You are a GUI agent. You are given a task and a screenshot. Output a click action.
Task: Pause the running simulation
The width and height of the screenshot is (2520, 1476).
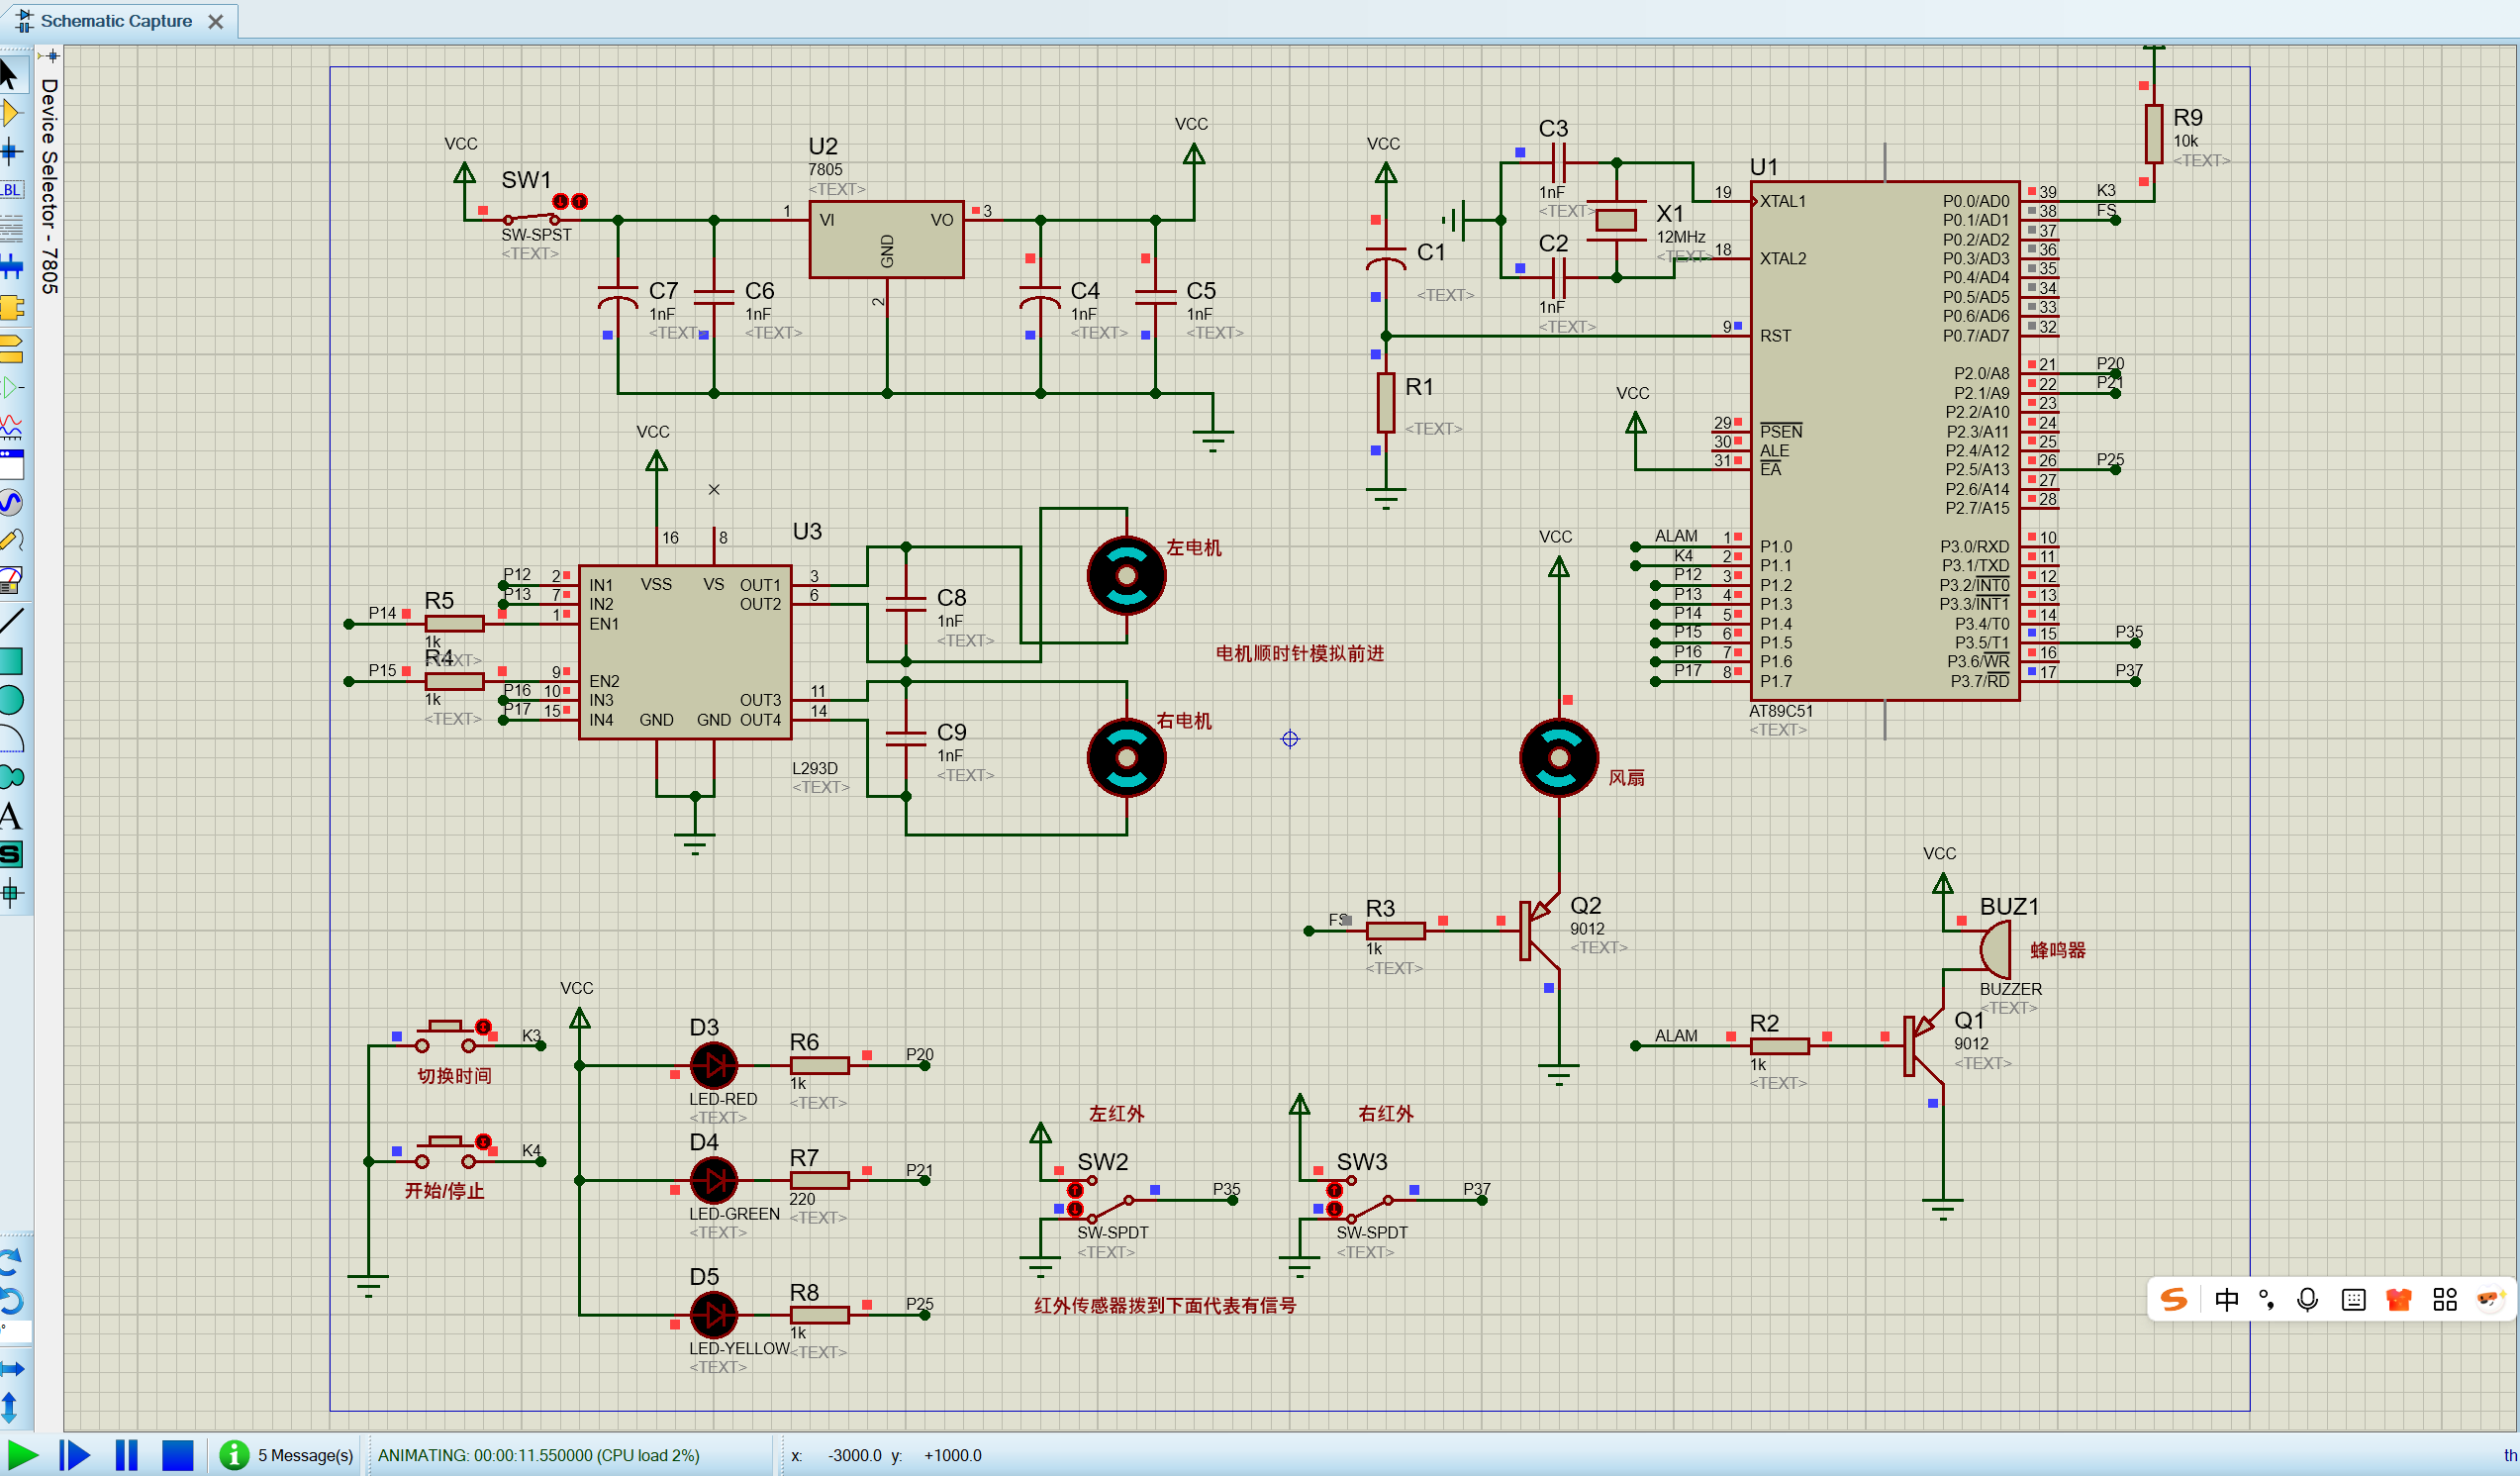(126, 1455)
